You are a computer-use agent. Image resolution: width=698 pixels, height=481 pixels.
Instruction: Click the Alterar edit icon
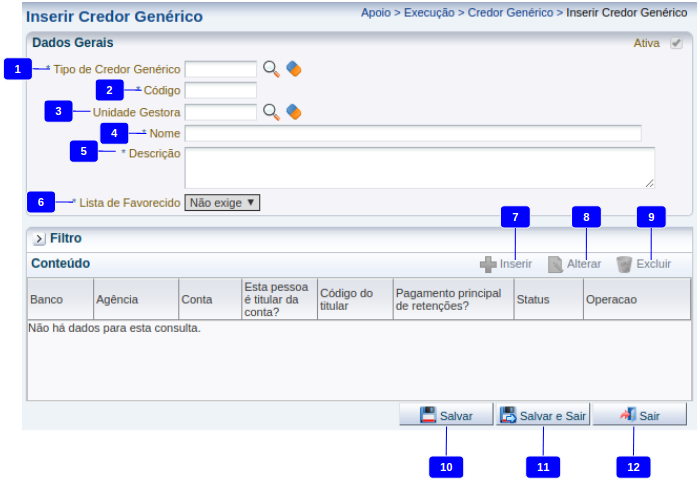coord(555,265)
